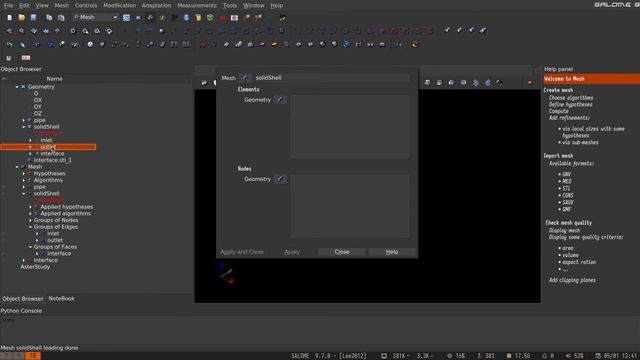Image resolution: width=640 pixels, height=360 pixels.
Task: Open the Edit menu
Action: [x=24, y=5]
